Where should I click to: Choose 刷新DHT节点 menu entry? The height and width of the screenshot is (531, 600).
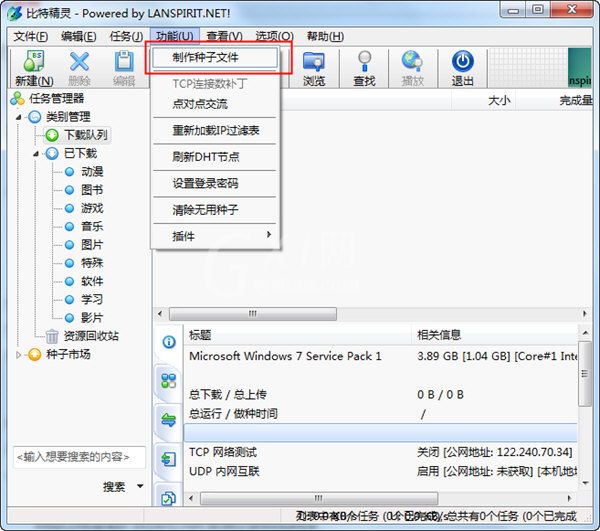tap(215, 157)
